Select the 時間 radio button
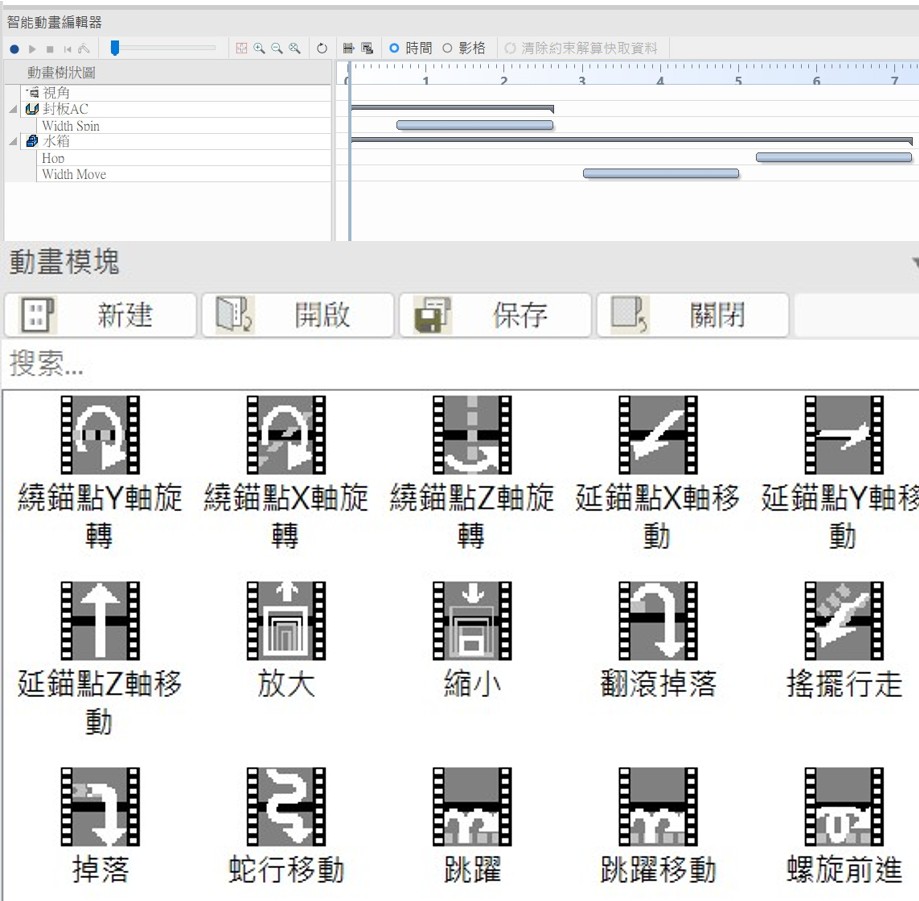The width and height of the screenshot is (919, 901). [x=394, y=48]
